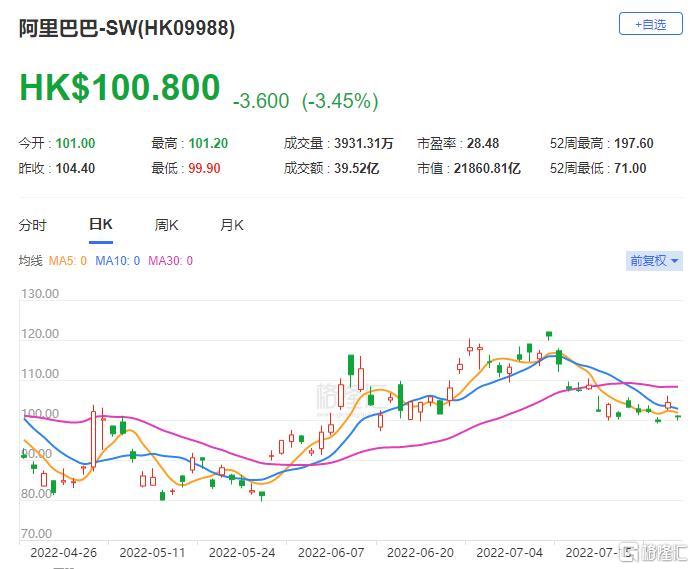Click the MA5 moving average legend
Image resolution: width=694 pixels, height=569 pixels.
pyautogui.click(x=68, y=261)
